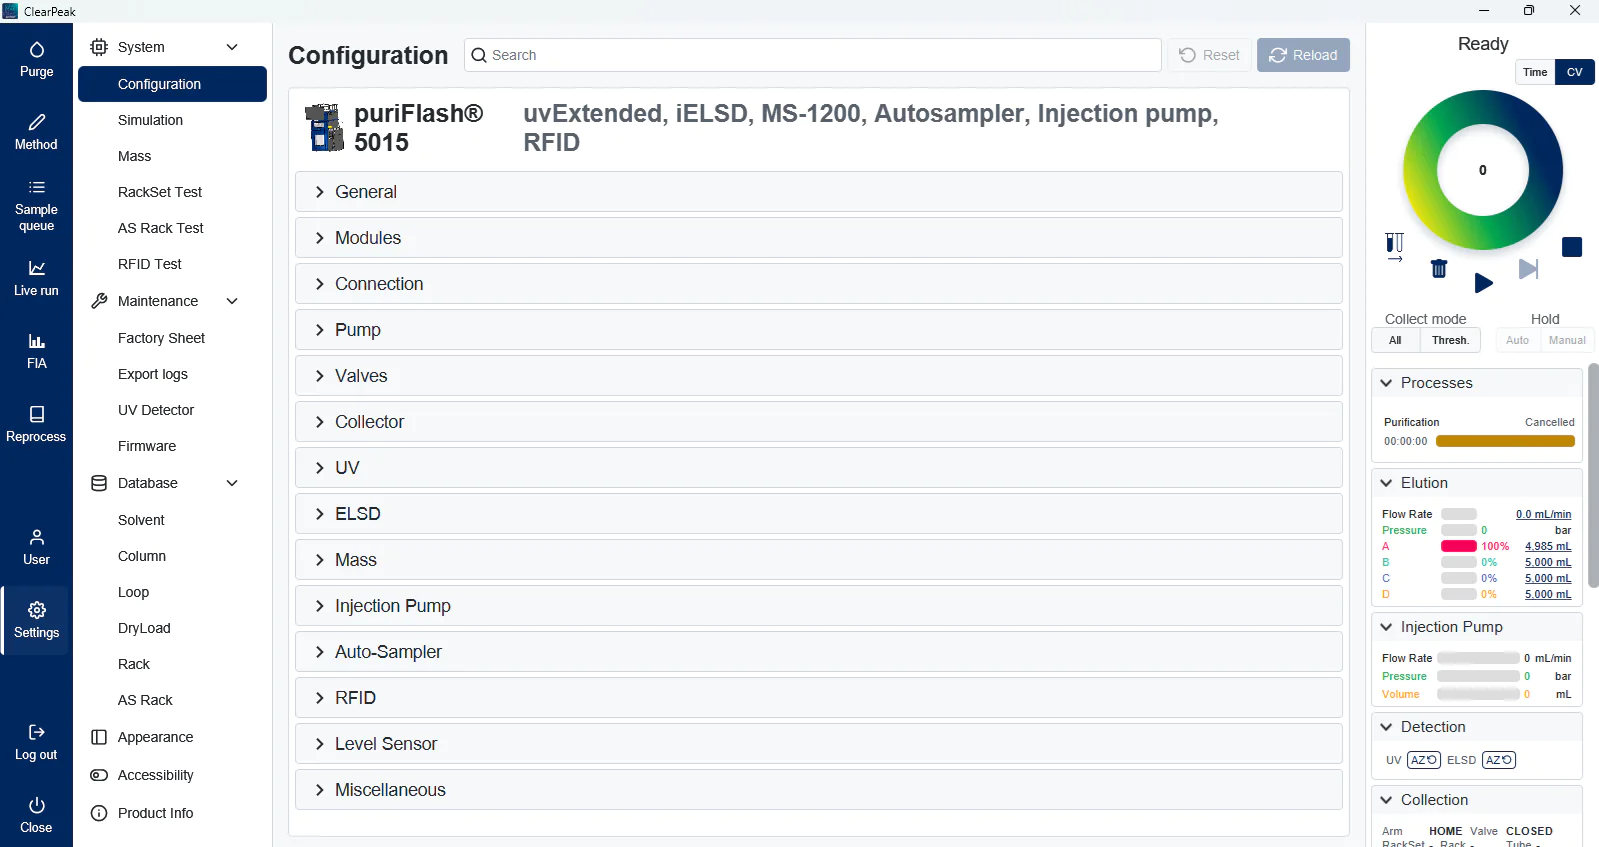Open the Method editor icon

pyautogui.click(x=37, y=122)
